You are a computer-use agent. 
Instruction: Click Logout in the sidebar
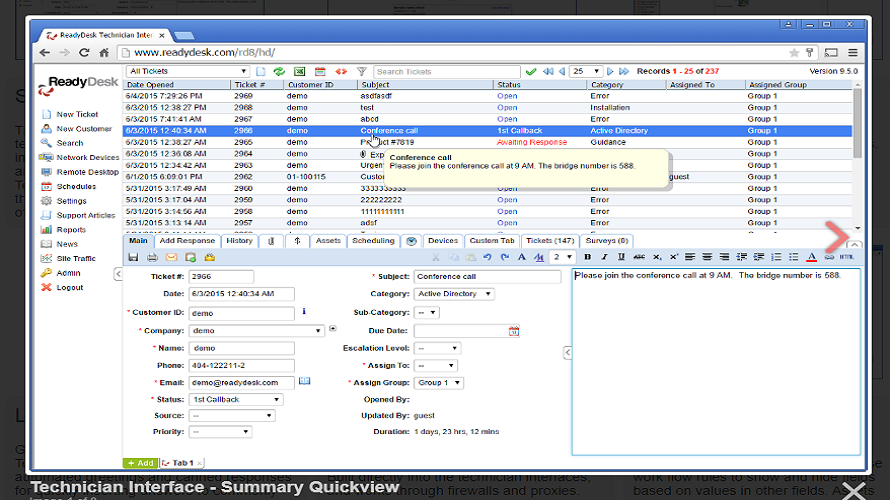(x=70, y=288)
